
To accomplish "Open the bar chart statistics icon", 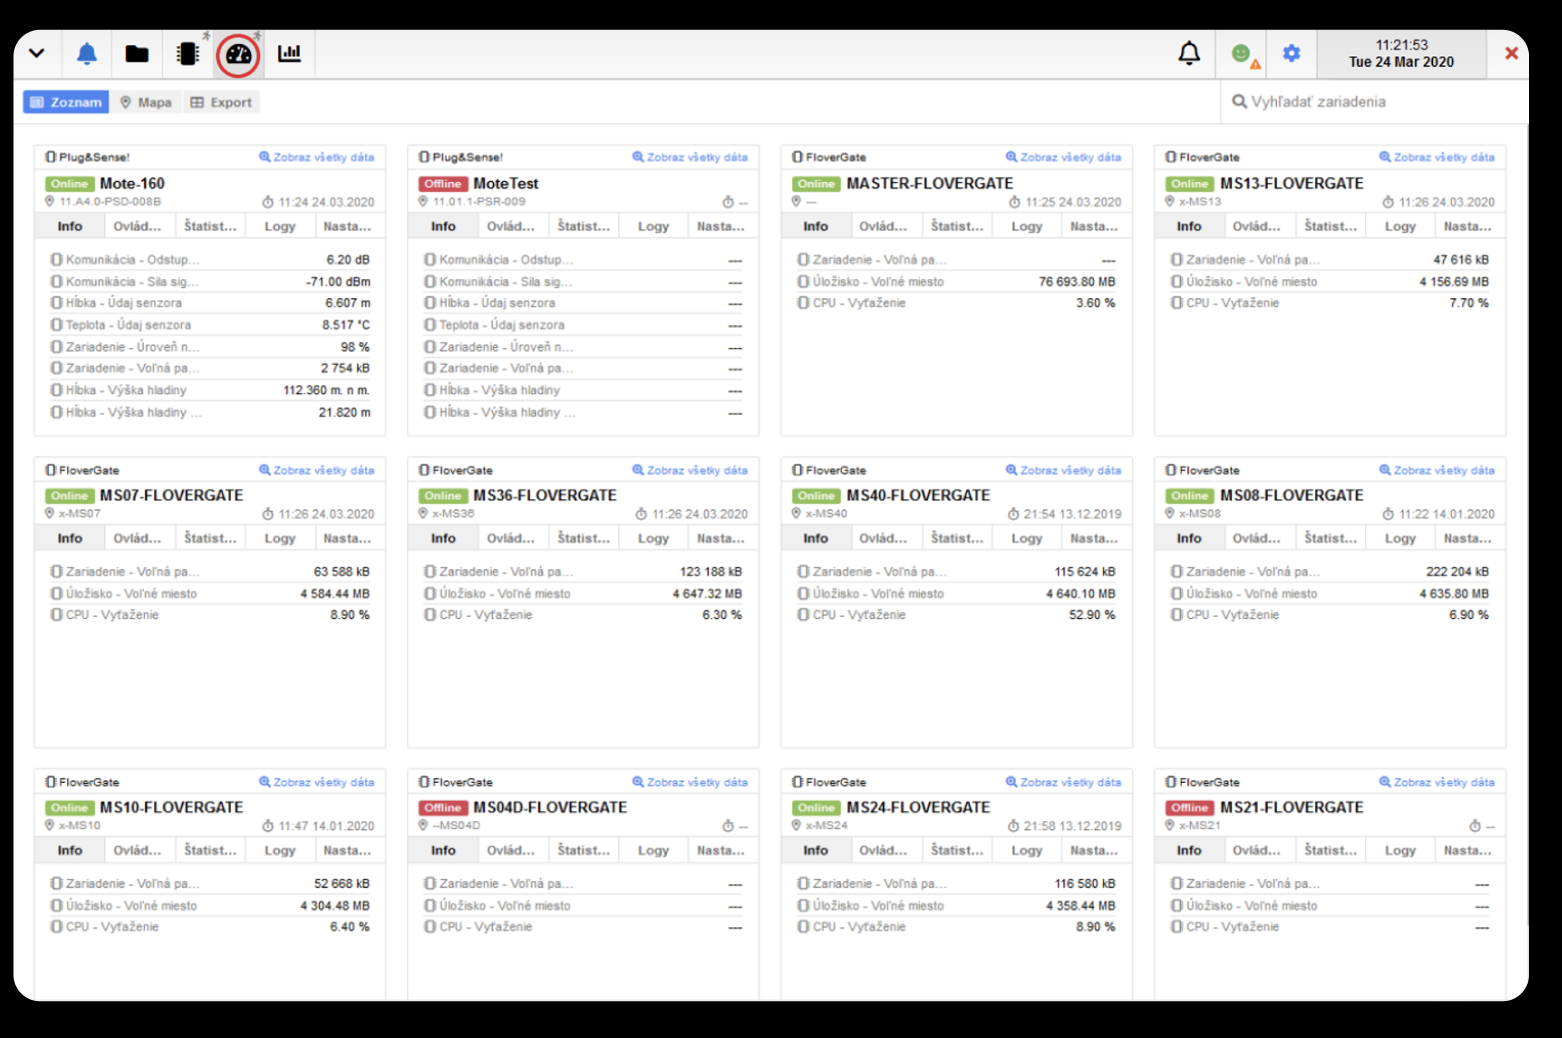I will [289, 54].
